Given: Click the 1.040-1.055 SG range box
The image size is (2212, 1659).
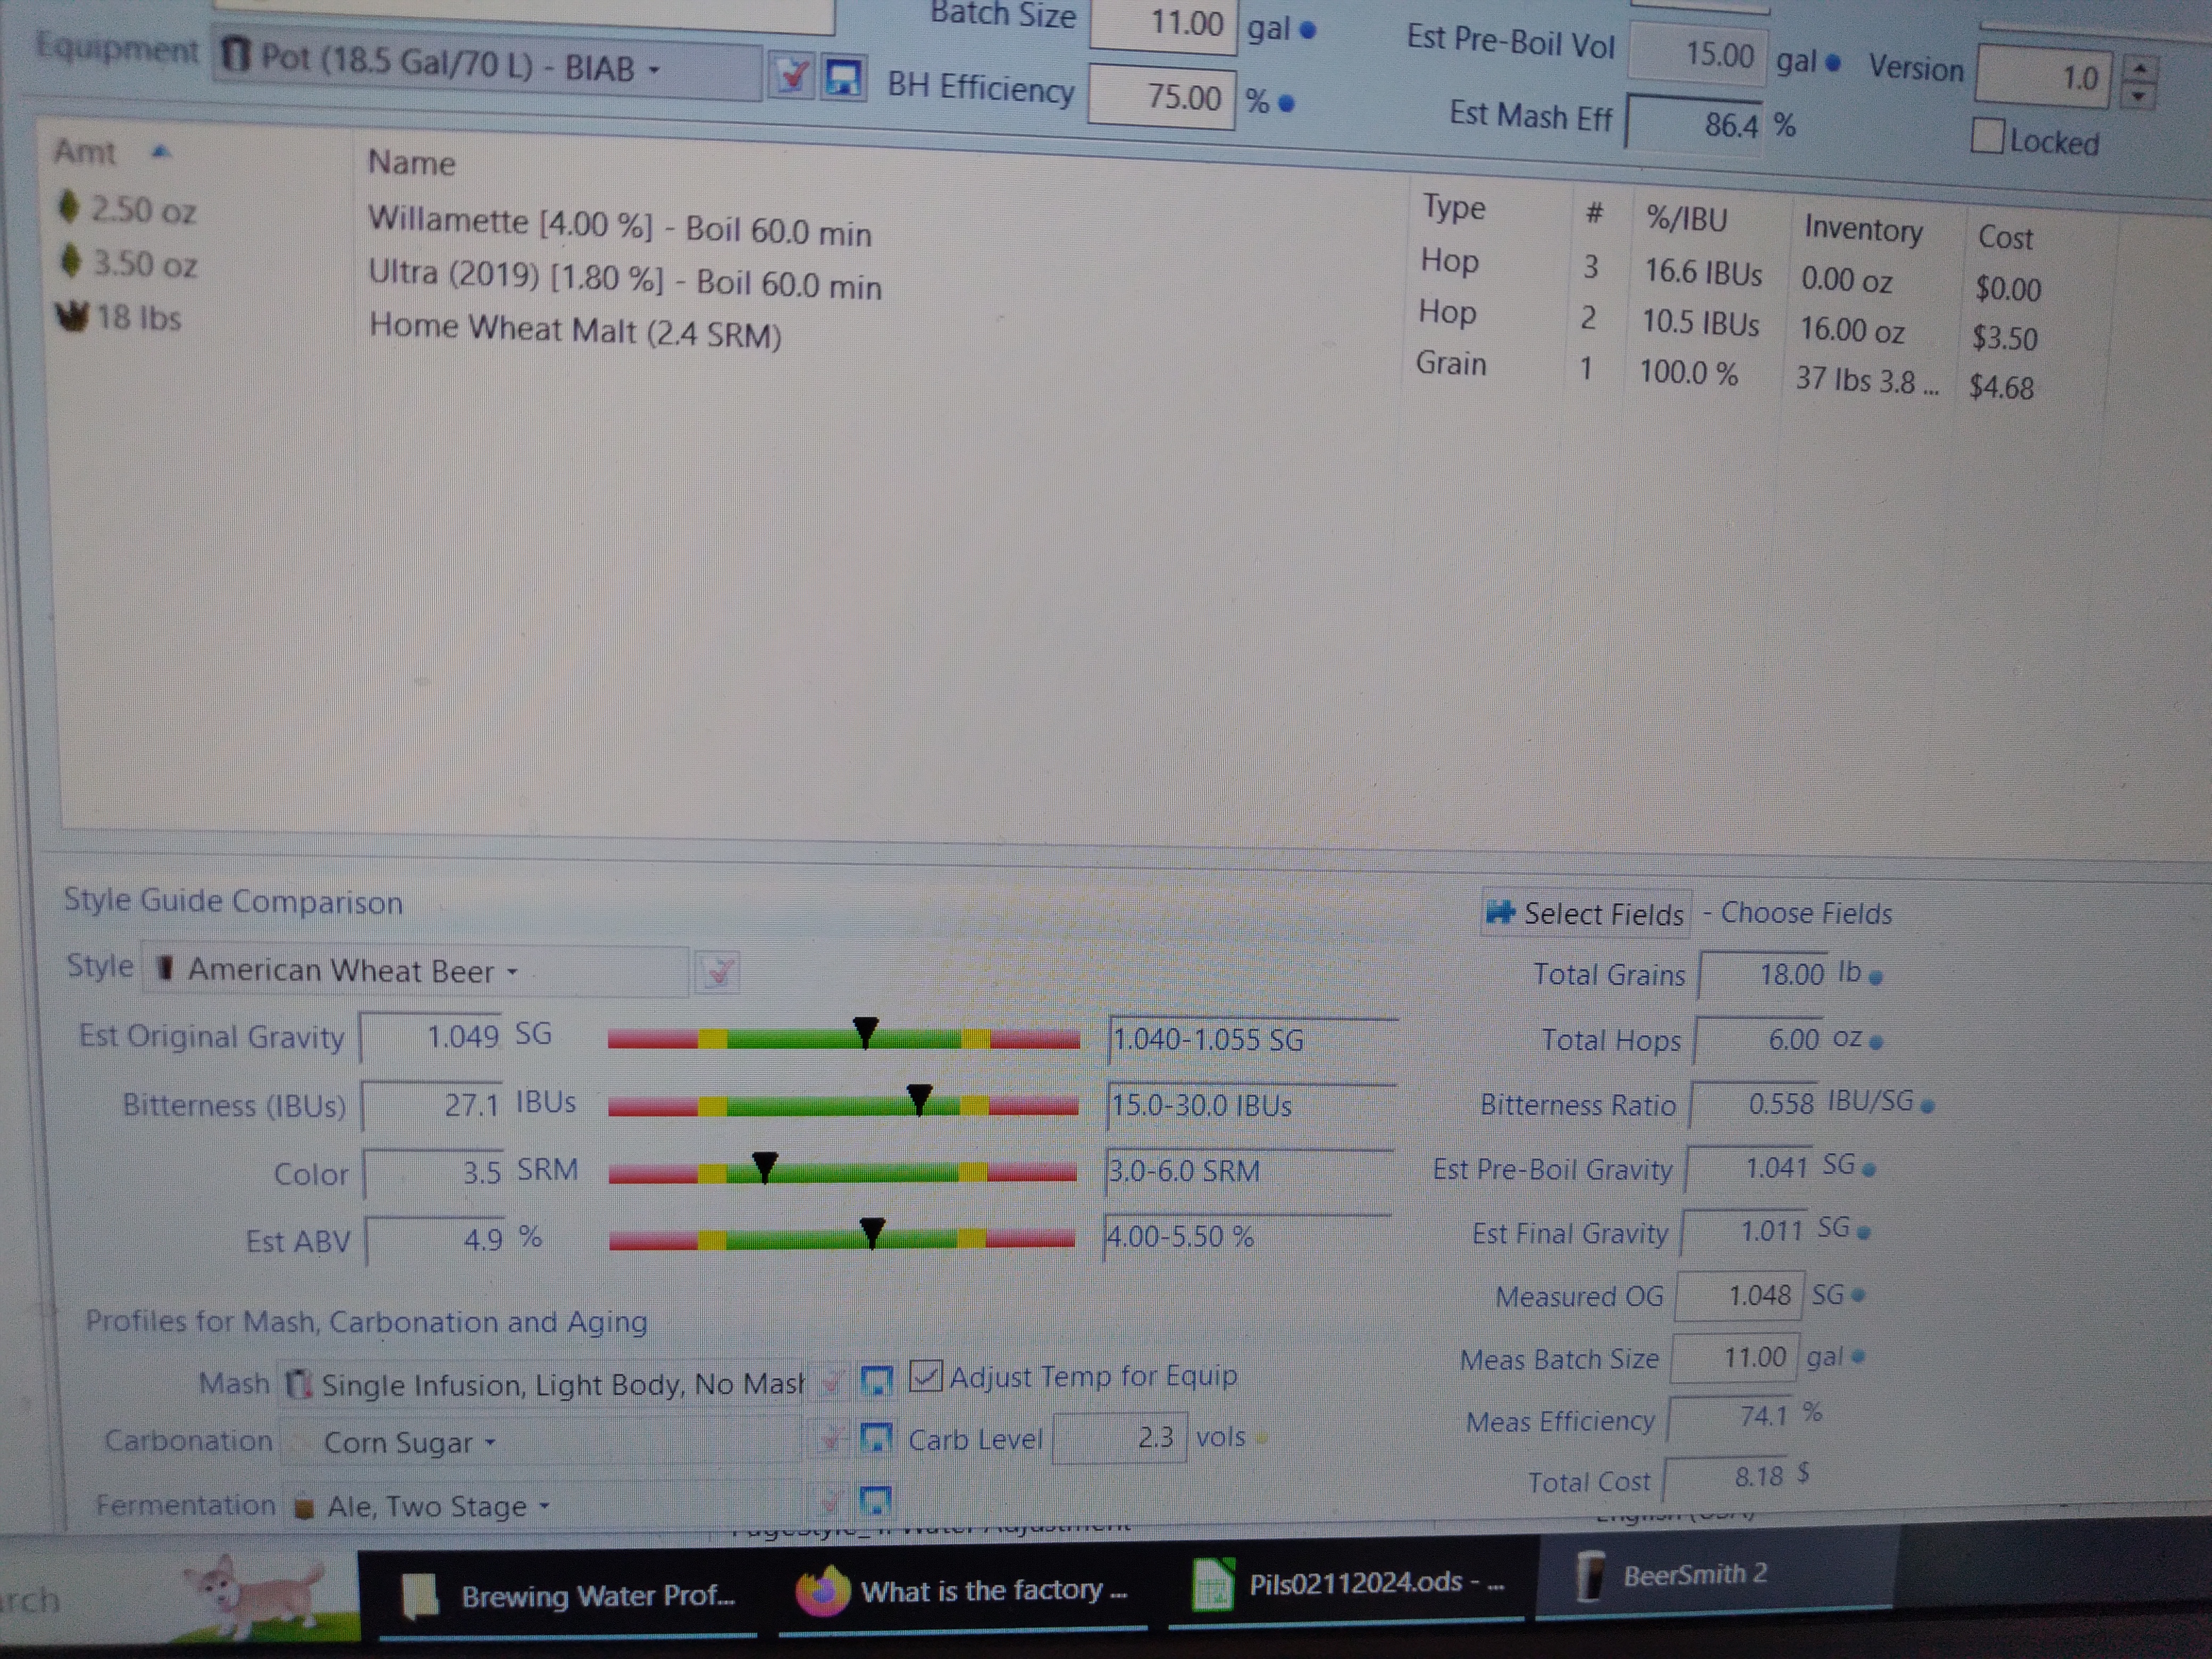Looking at the screenshot, I should tap(1253, 1040).
